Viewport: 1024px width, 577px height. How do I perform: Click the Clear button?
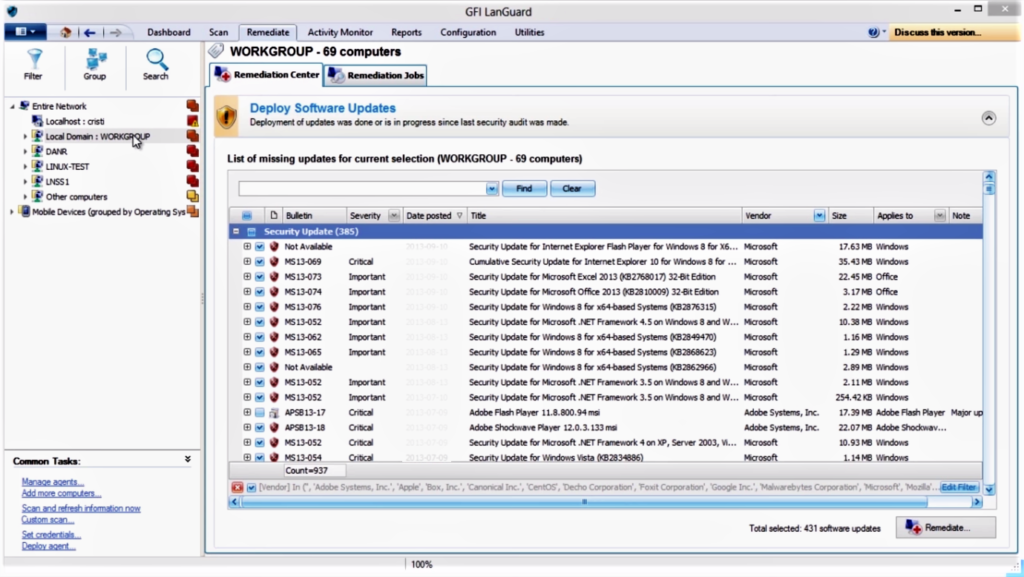pos(572,189)
